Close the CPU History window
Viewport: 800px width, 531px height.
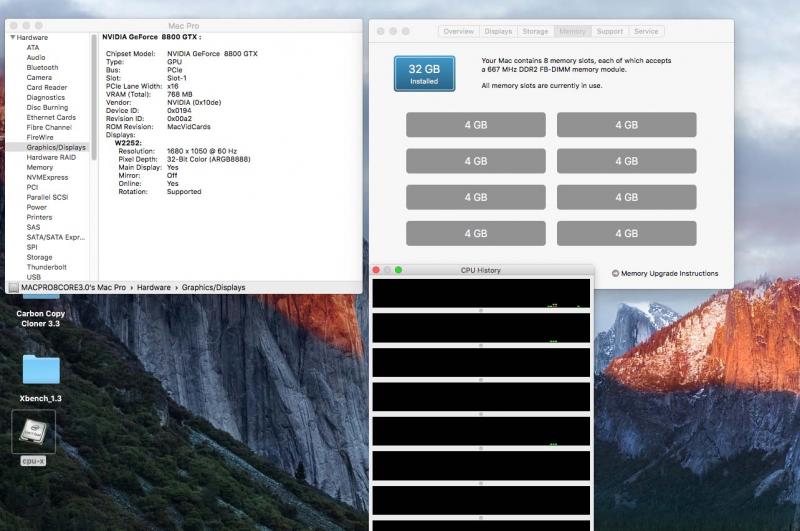coord(377,270)
